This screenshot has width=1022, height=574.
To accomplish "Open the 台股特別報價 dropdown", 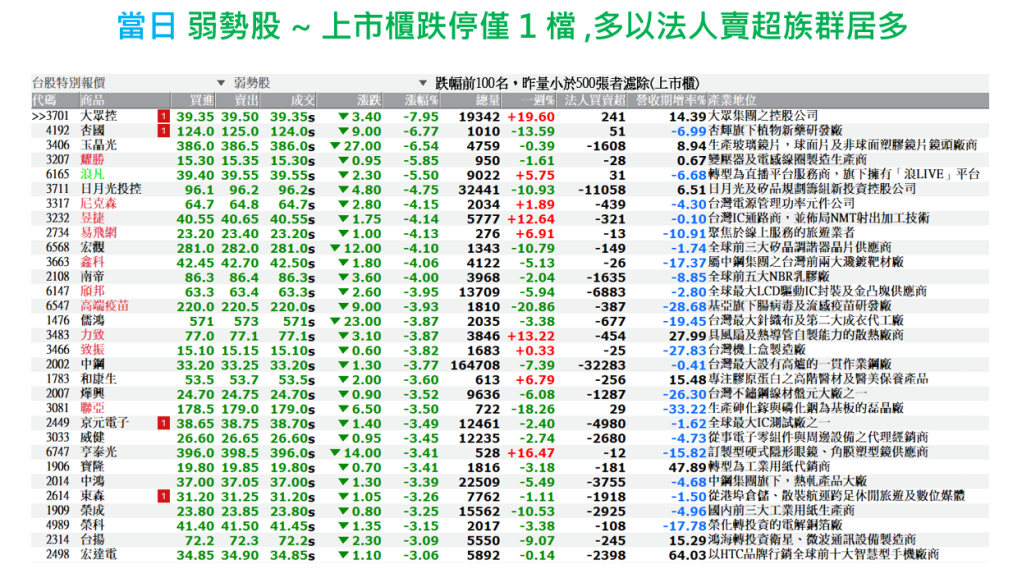I will click(x=220, y=83).
